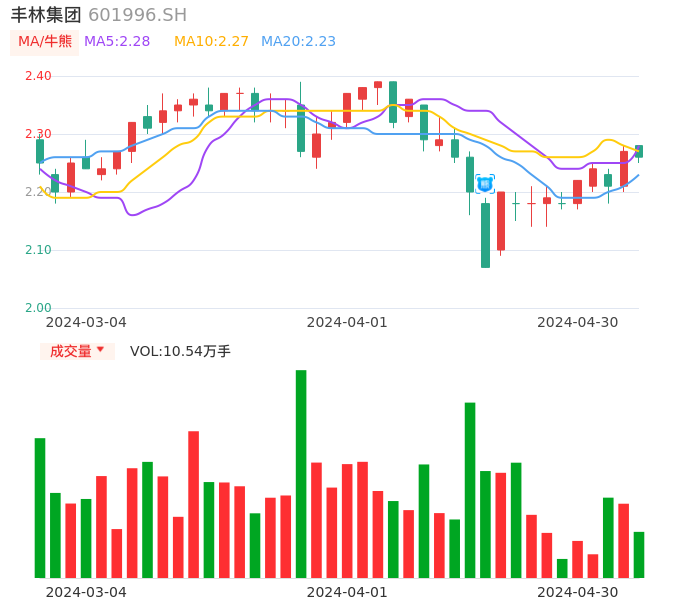Click the blue bear marker icon on the chart
Image resolution: width=686 pixels, height=606 pixels.
tap(485, 184)
